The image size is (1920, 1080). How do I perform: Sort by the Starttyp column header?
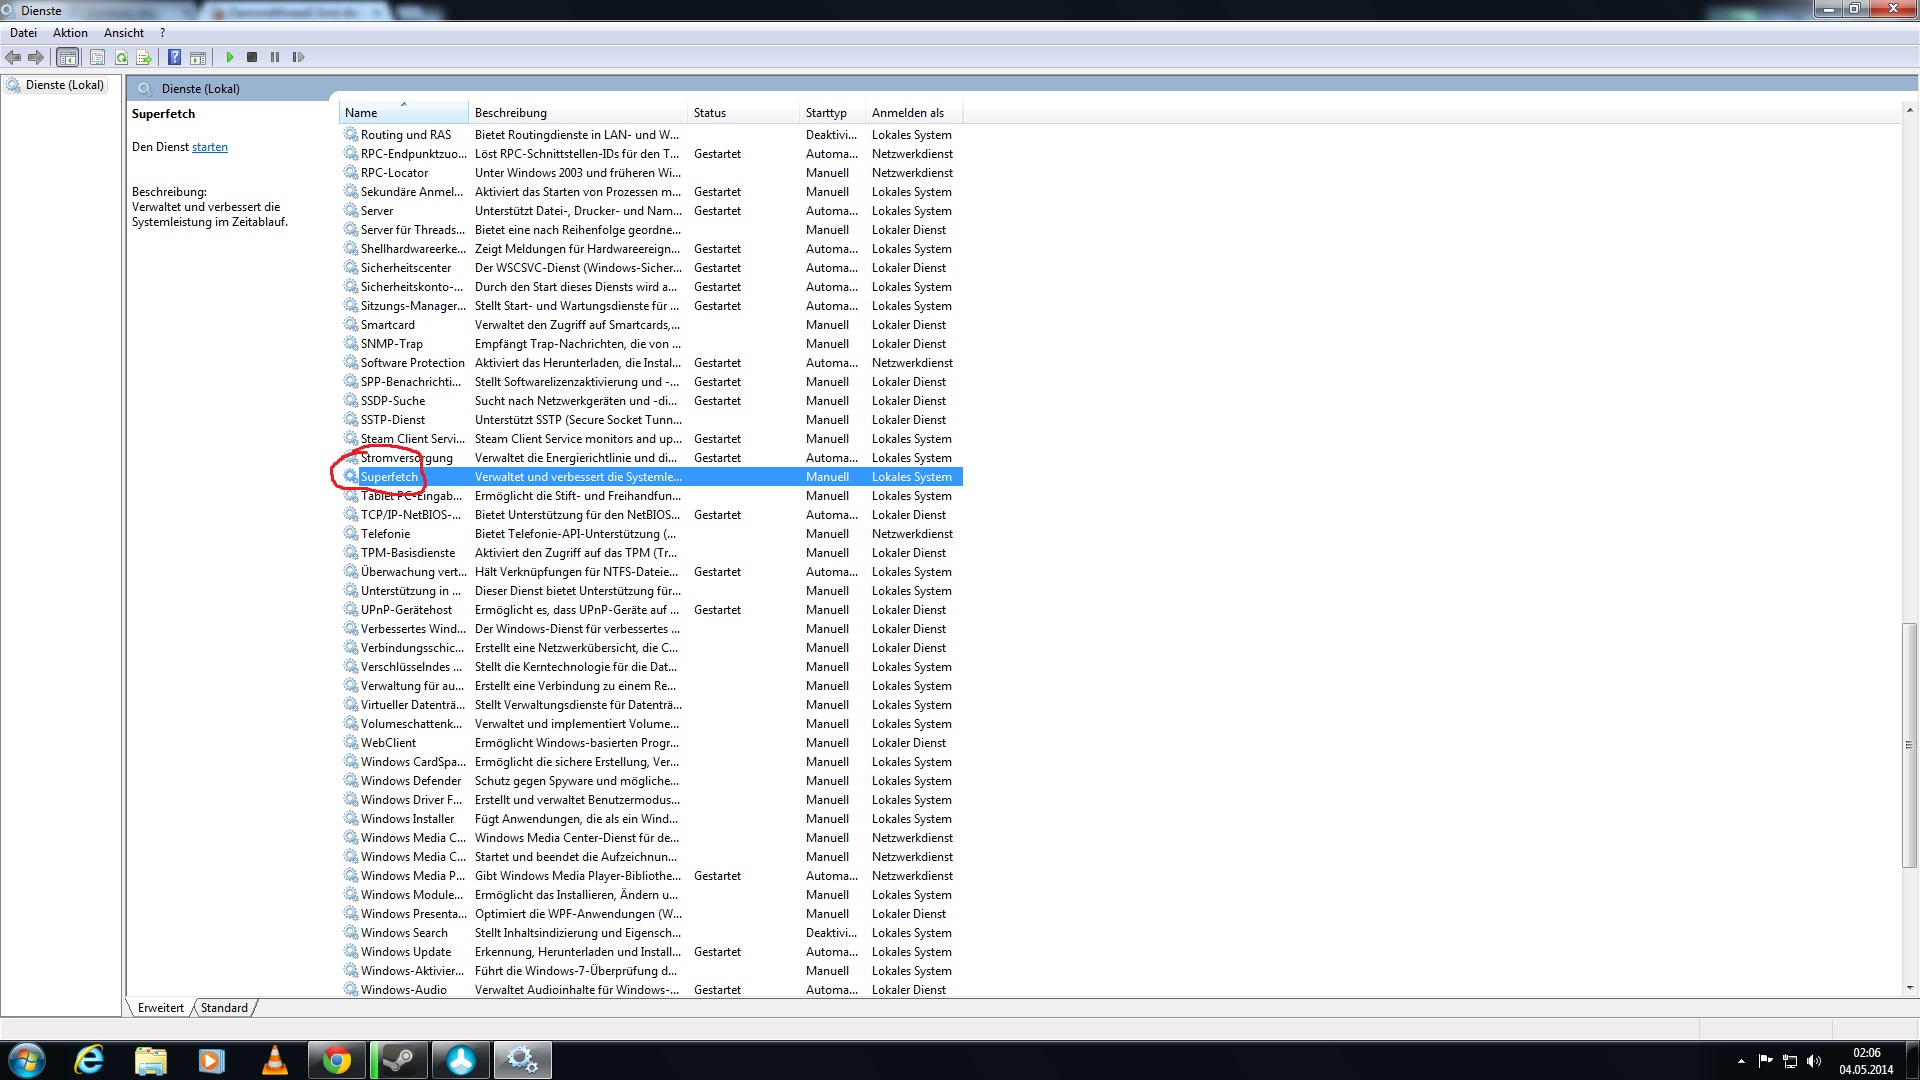point(826,113)
